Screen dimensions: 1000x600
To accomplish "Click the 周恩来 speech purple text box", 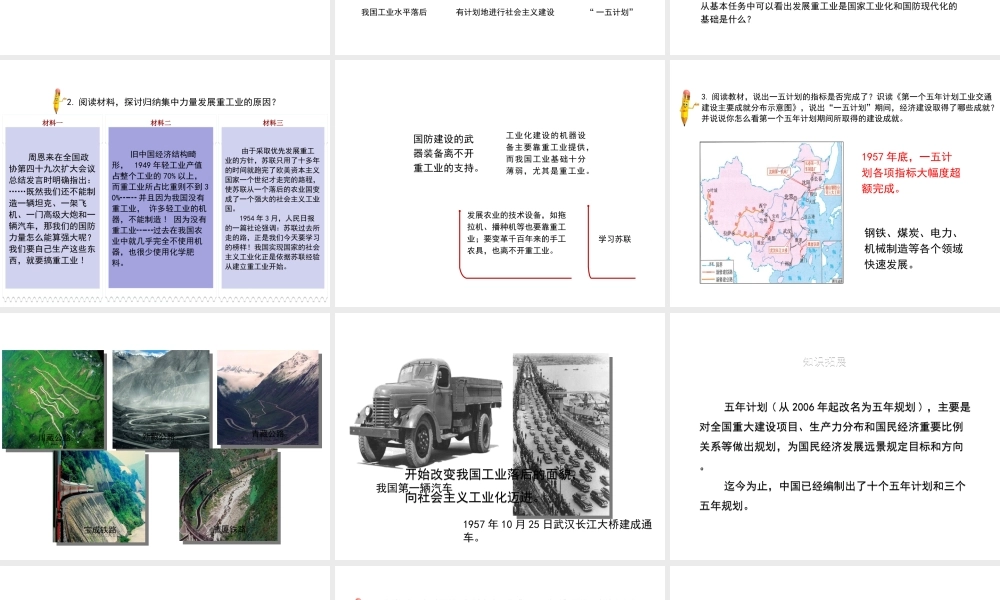I will 53,207.
